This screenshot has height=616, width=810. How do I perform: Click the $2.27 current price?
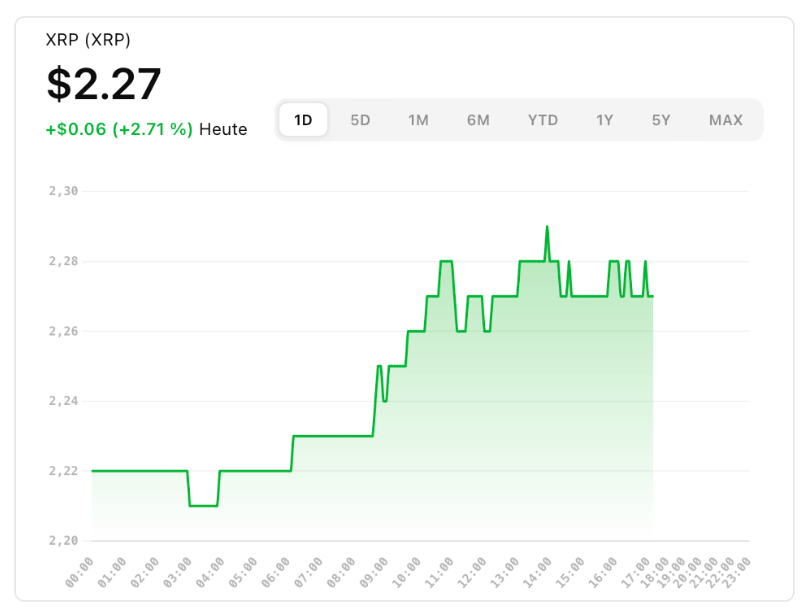104,84
